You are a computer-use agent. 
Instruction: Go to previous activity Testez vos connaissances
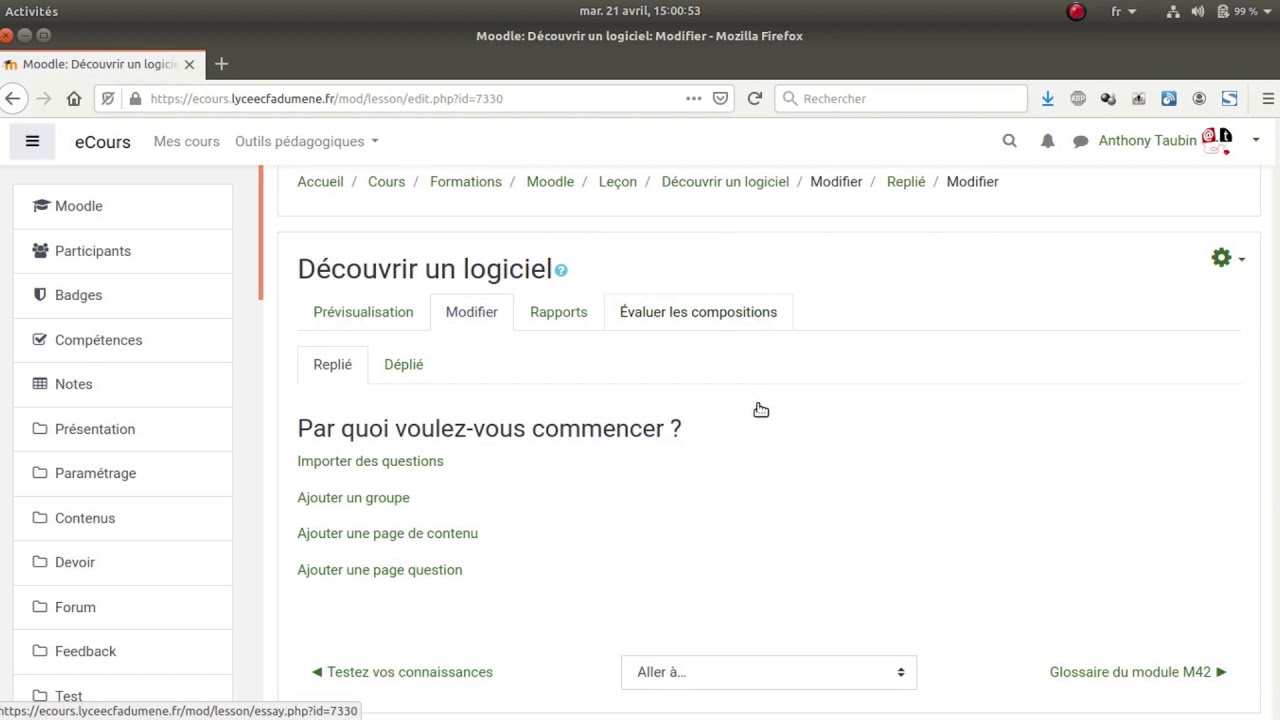pyautogui.click(x=402, y=672)
